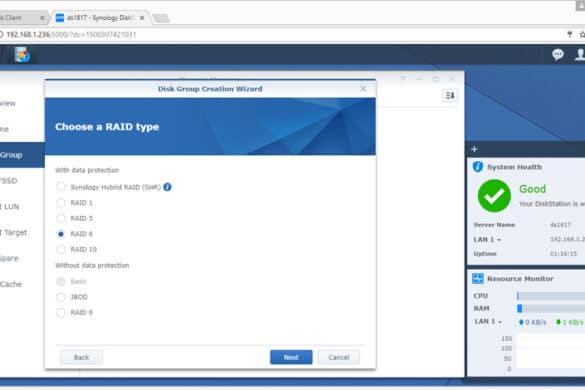Click the System Health widget title
This screenshot has width=585, height=390.
514,167
